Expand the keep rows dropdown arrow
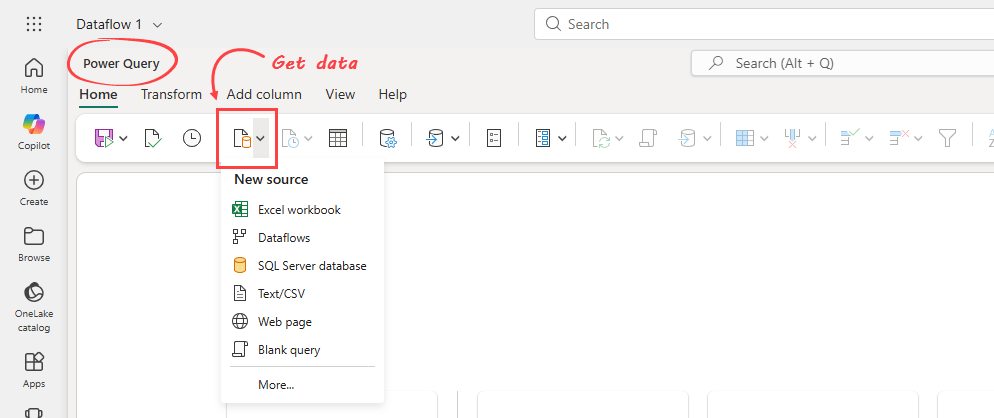The height and width of the screenshot is (418, 994). tap(869, 138)
